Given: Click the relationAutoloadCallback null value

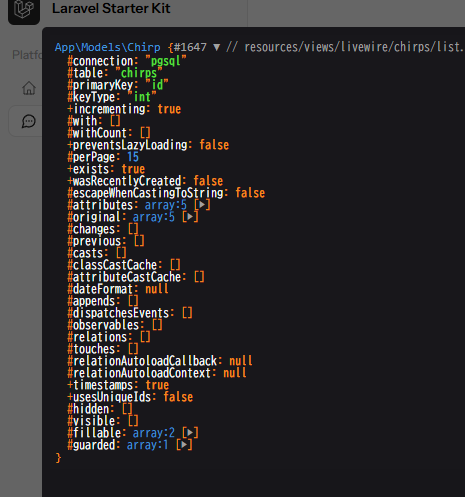Looking at the screenshot, I should click(241, 361).
